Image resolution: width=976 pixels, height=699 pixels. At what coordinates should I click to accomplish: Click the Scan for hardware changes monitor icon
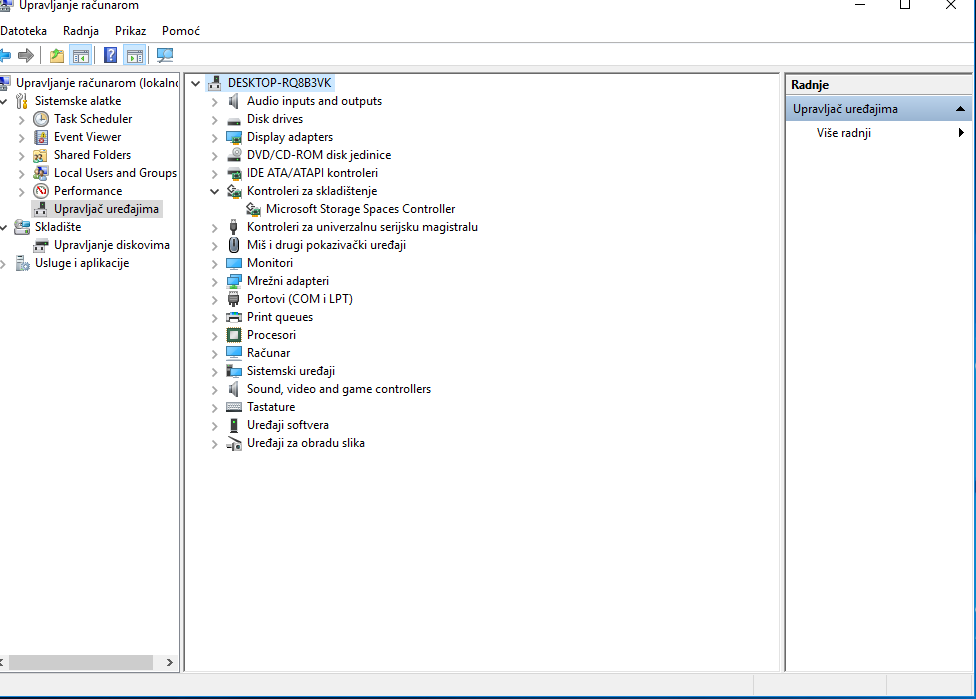(165, 55)
